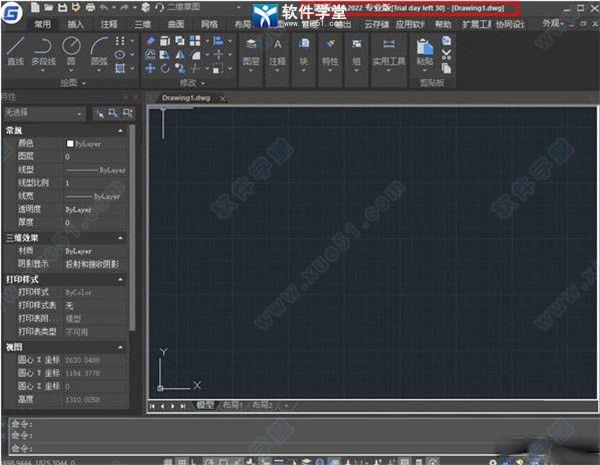
Task: Open the 帮助 ribbon tab
Action: (x=443, y=23)
